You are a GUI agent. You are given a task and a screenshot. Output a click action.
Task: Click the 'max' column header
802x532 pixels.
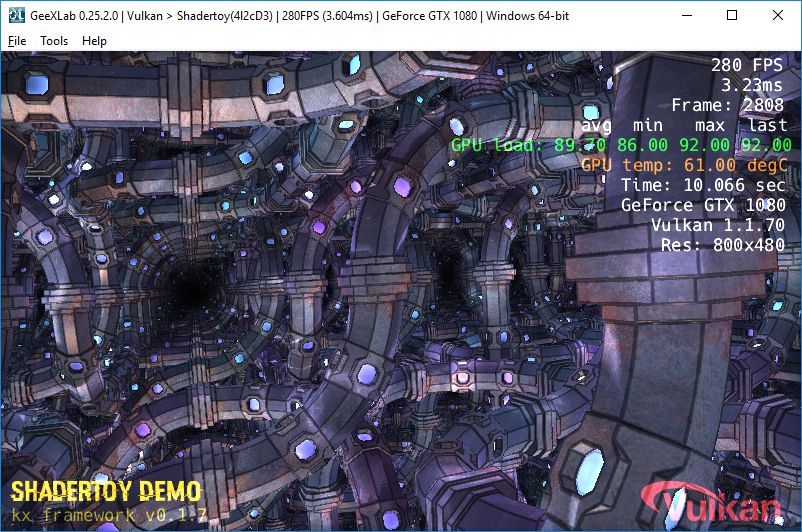click(x=710, y=125)
